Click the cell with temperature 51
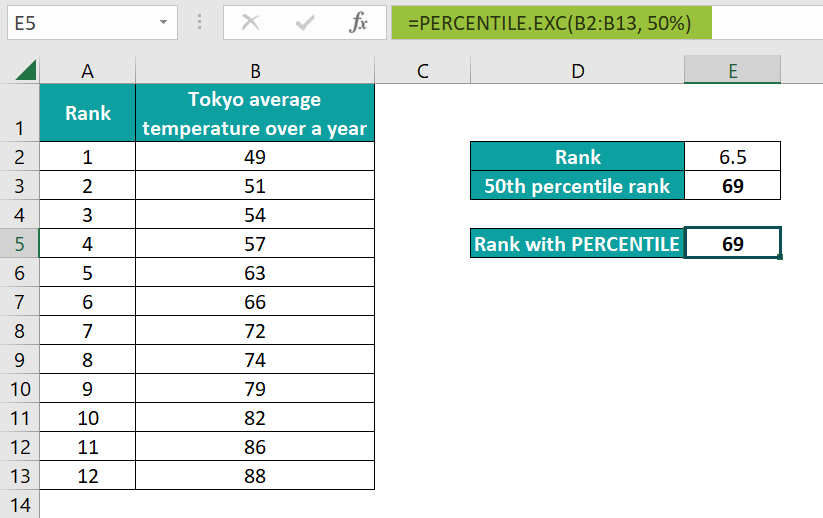This screenshot has height=518, width=823. coord(255,185)
